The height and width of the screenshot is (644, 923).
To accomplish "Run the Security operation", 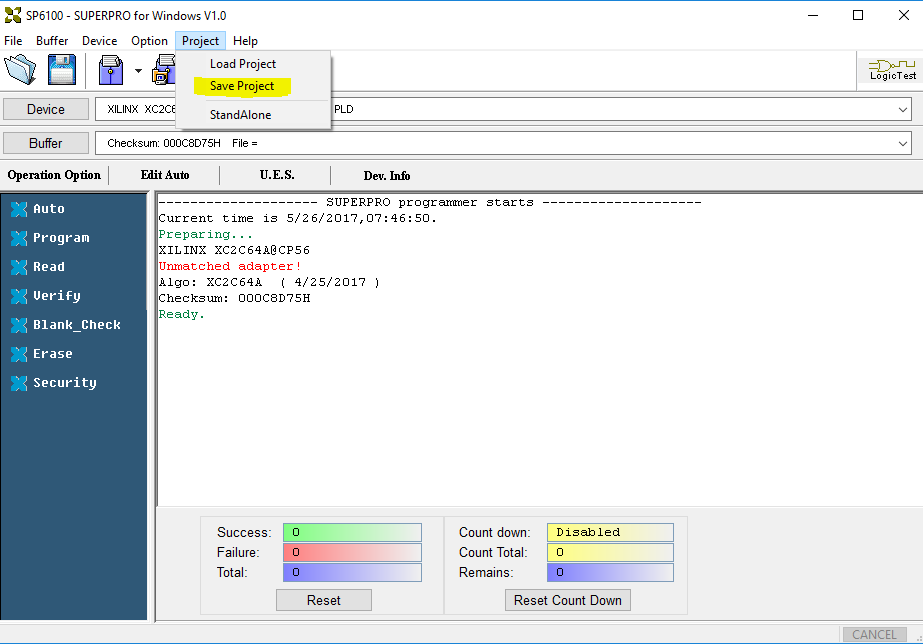I will coord(64,383).
